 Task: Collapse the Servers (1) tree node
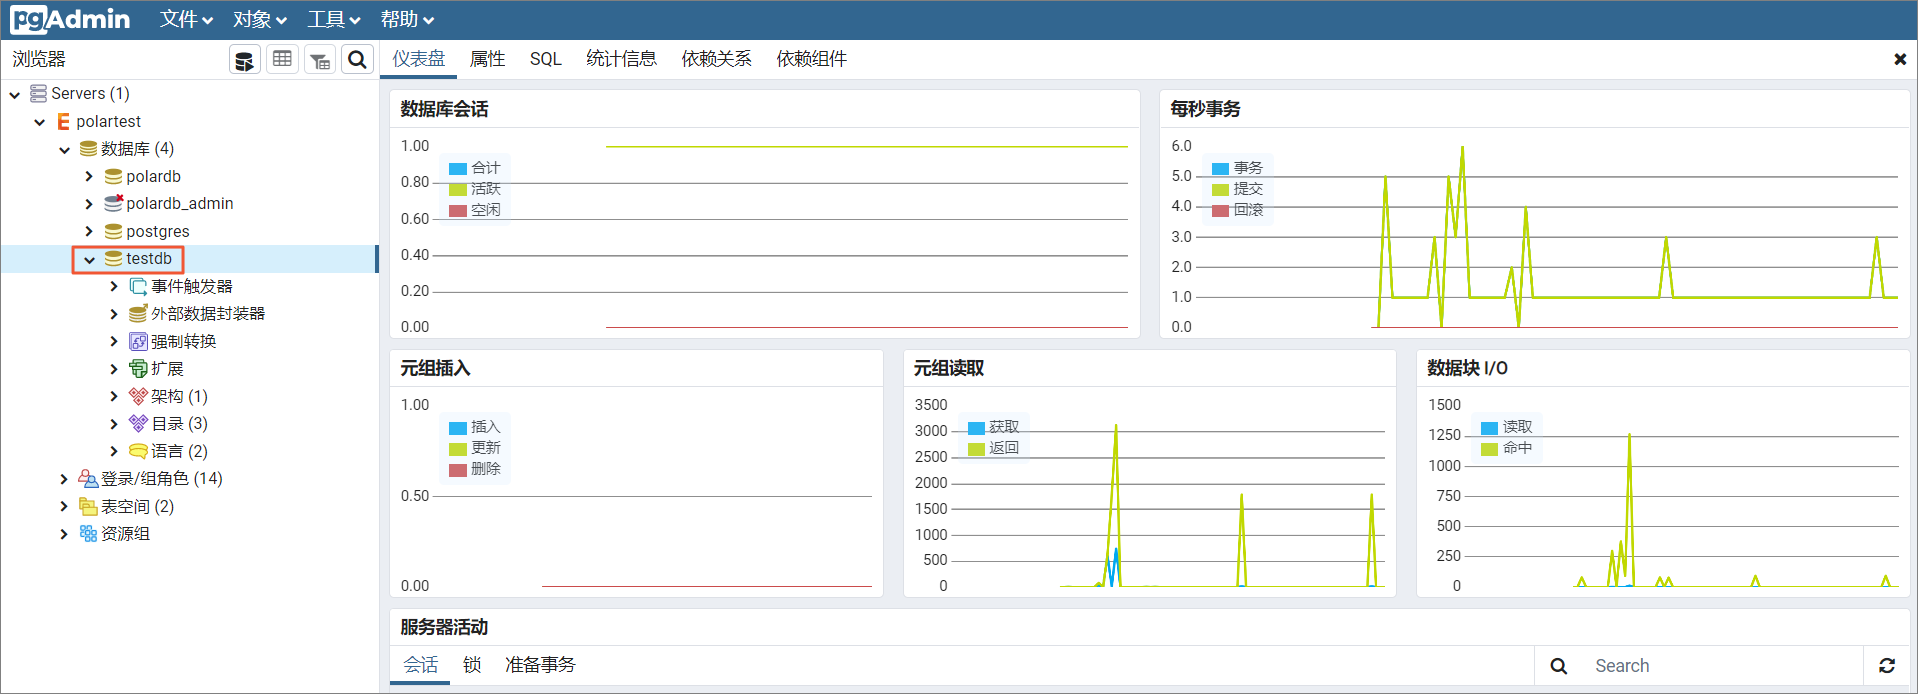15,94
